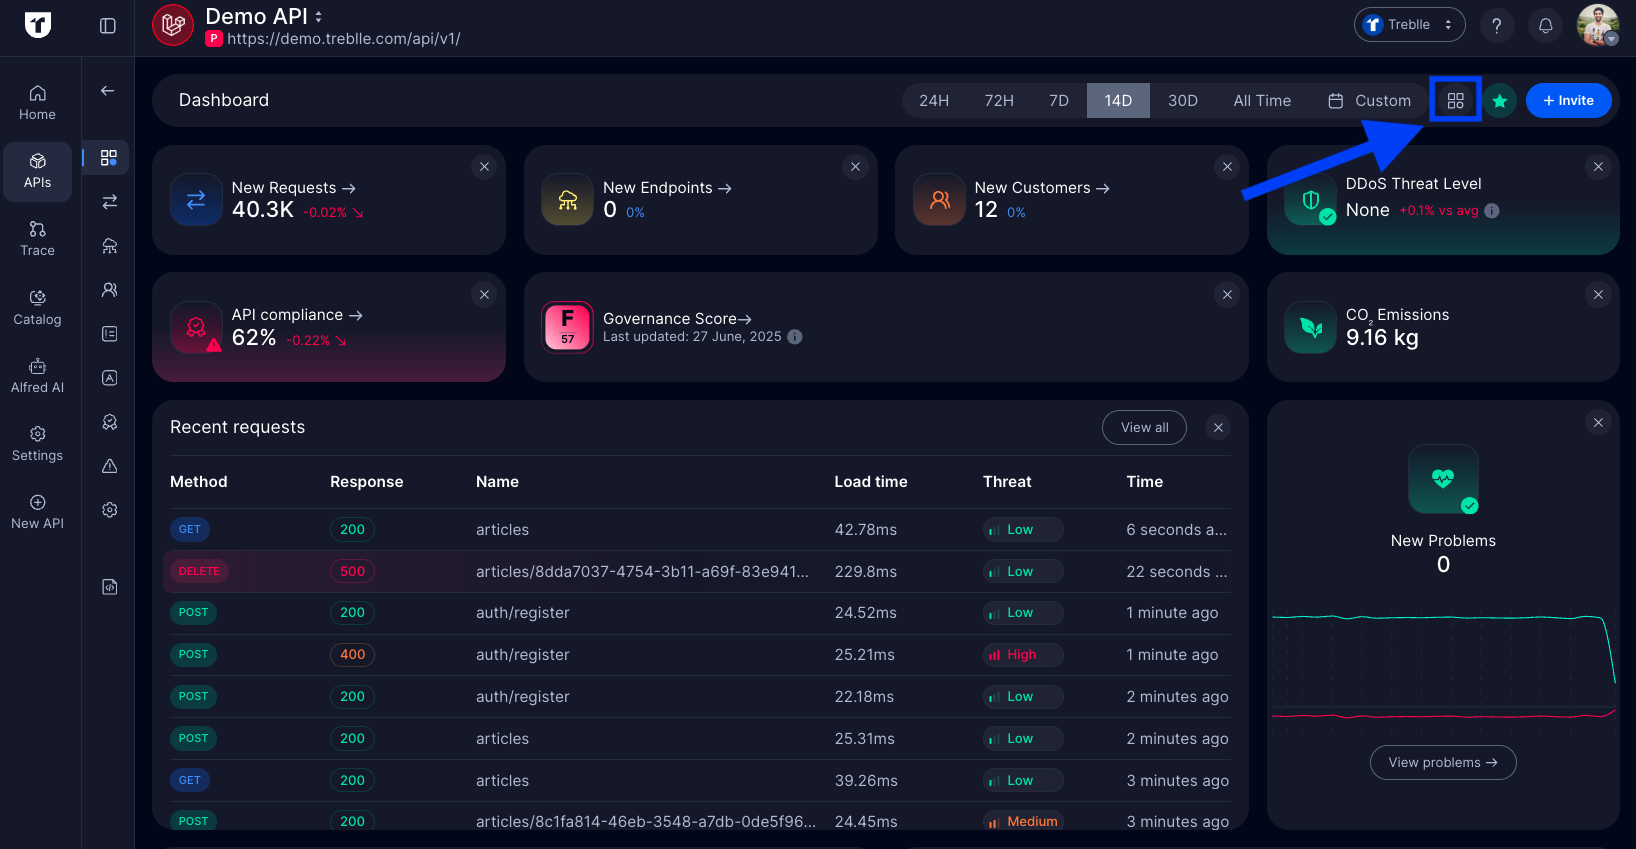Toggle the sidebar panel collapse icon
The width and height of the screenshot is (1636, 849).
tap(108, 26)
